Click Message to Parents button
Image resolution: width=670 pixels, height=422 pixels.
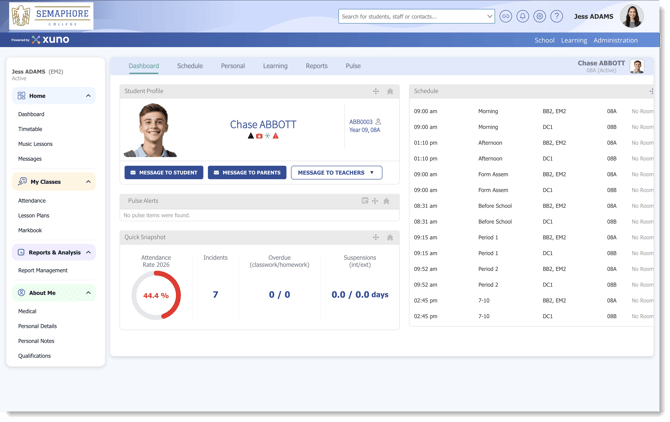pyautogui.click(x=247, y=173)
